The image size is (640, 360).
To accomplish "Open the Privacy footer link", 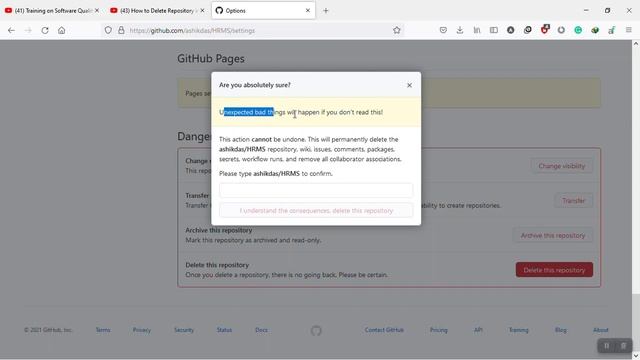I will (x=142, y=330).
